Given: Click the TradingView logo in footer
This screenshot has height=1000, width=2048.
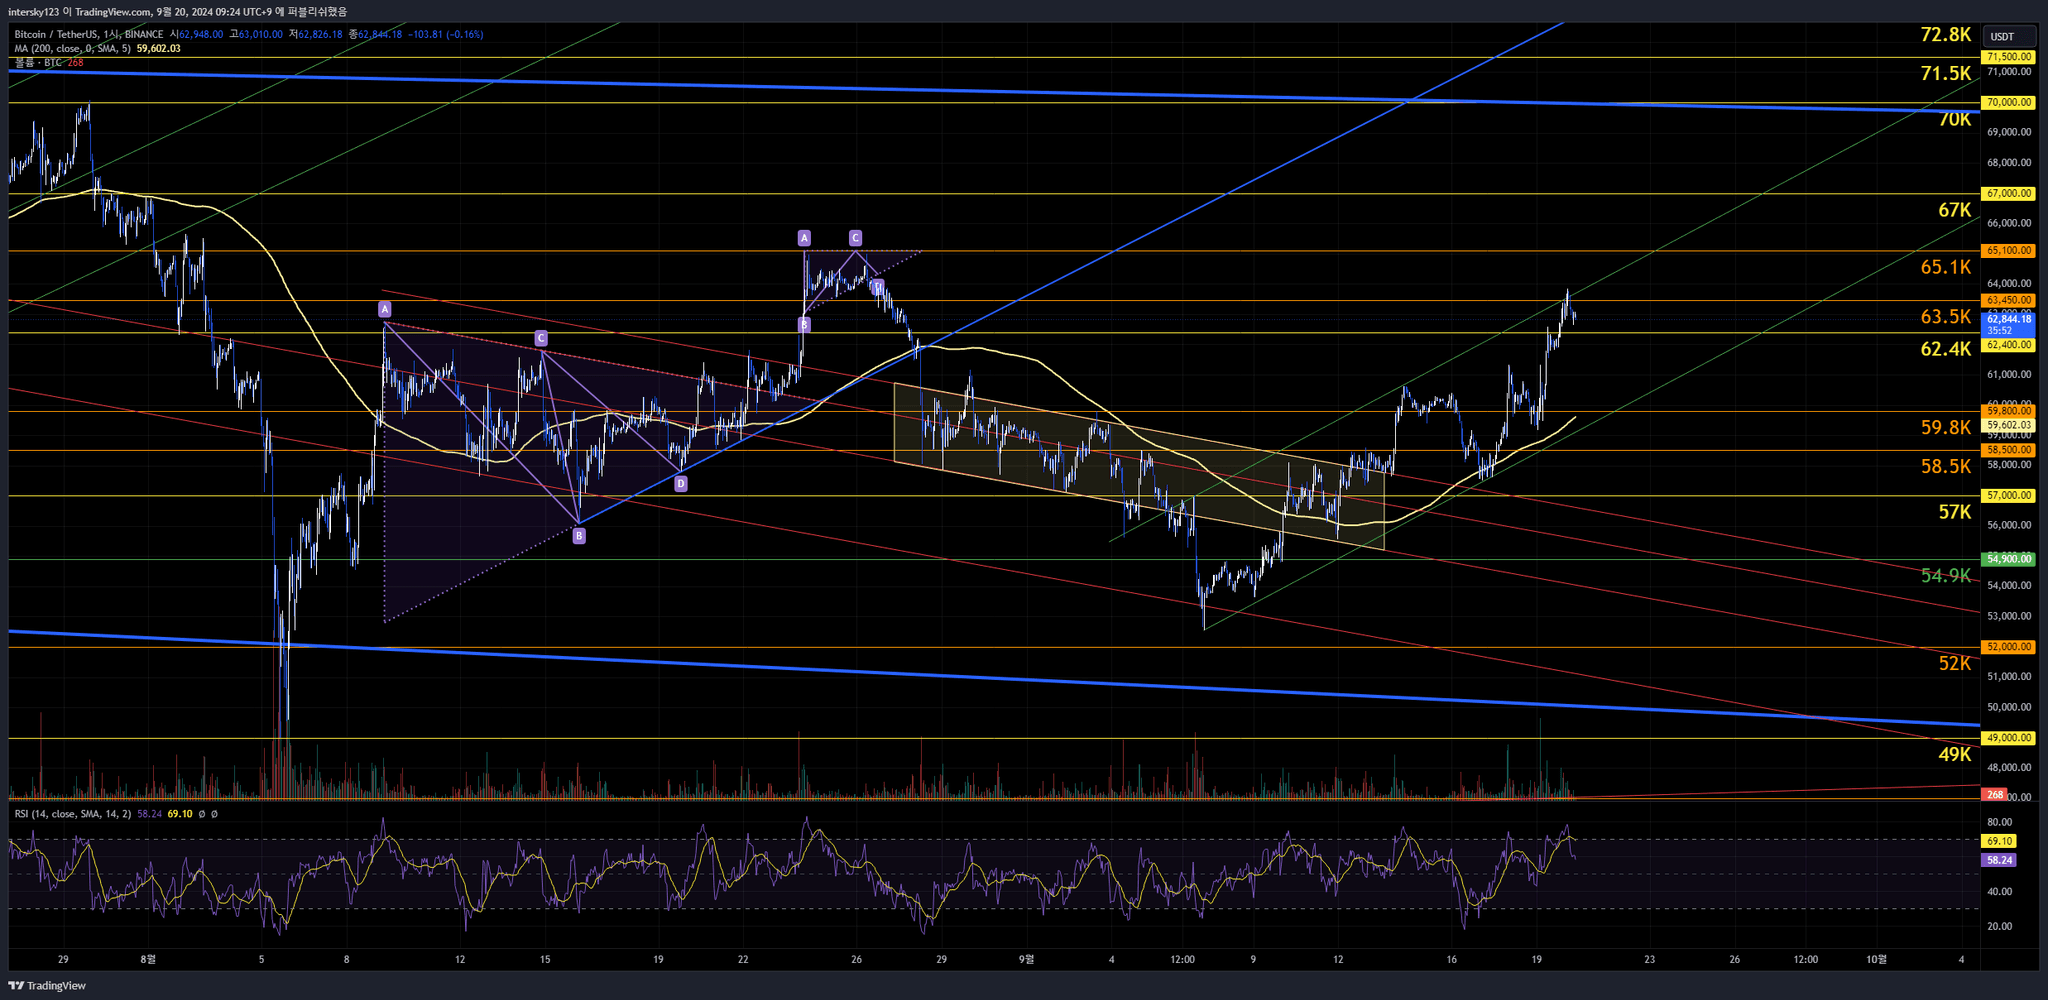Looking at the screenshot, I should point(48,985).
